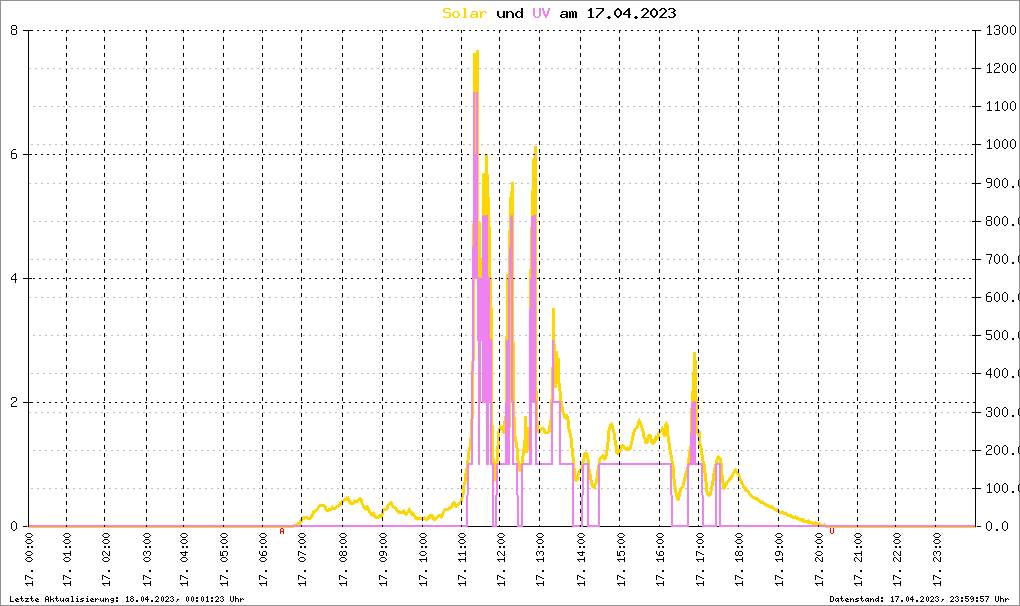Viewport: 1020px width, 606px height.
Task: Click the time label '17. 20:00'
Action: pos(820,559)
